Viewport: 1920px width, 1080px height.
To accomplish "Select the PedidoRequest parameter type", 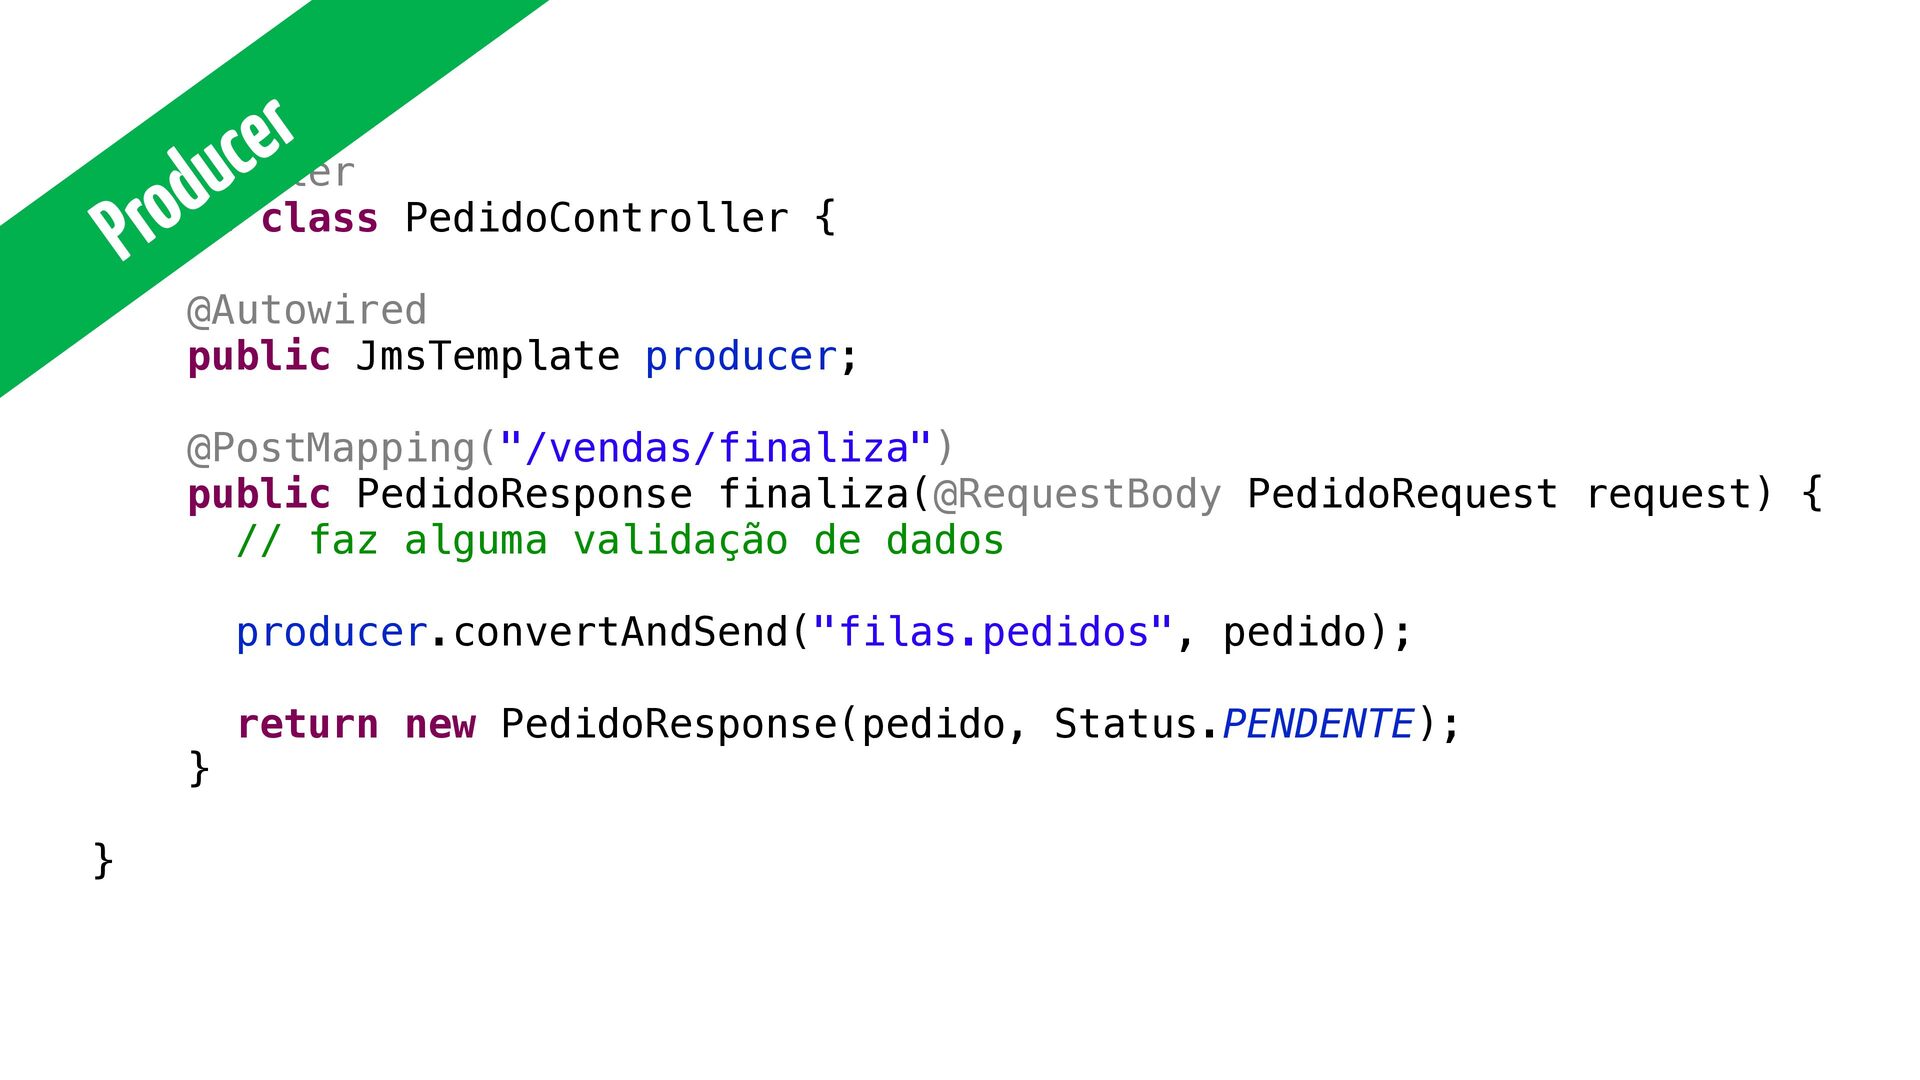I will coord(1403,494).
